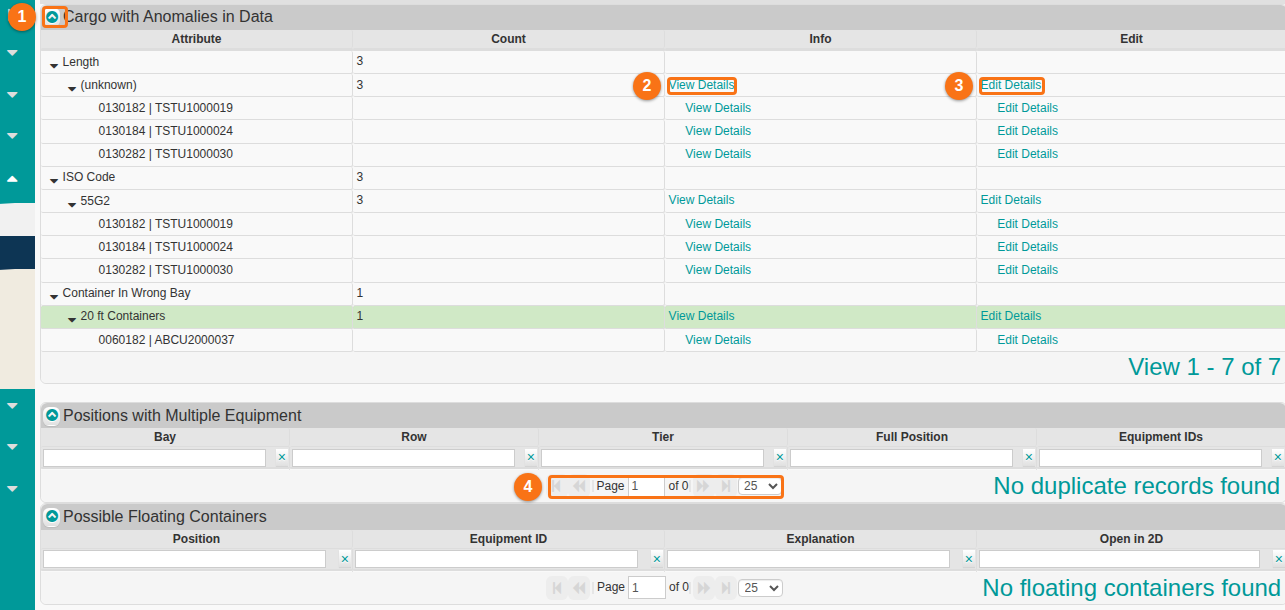Image resolution: width=1285 pixels, height=610 pixels.
Task: View Details for the 55G2 row
Action: tap(701, 200)
